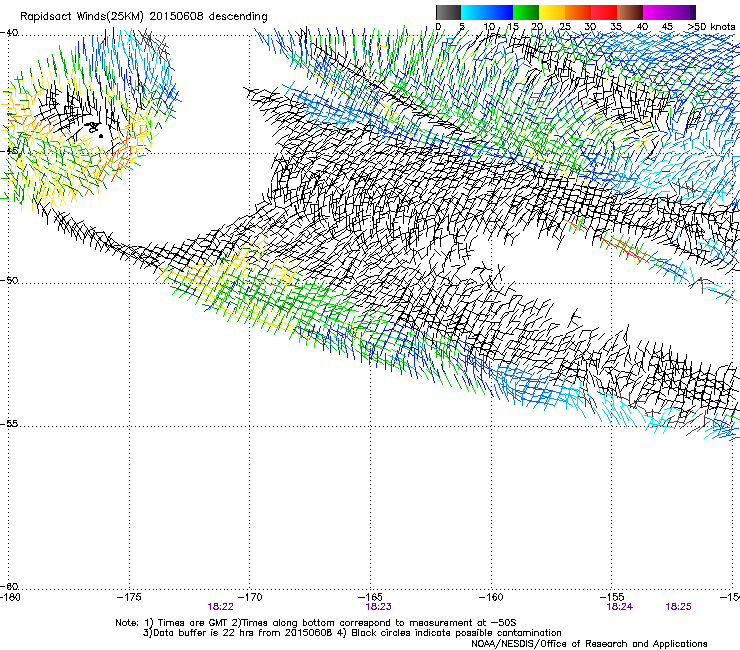740x650 pixels.
Task: Click the '0' label under the color legend
Action: point(438,27)
